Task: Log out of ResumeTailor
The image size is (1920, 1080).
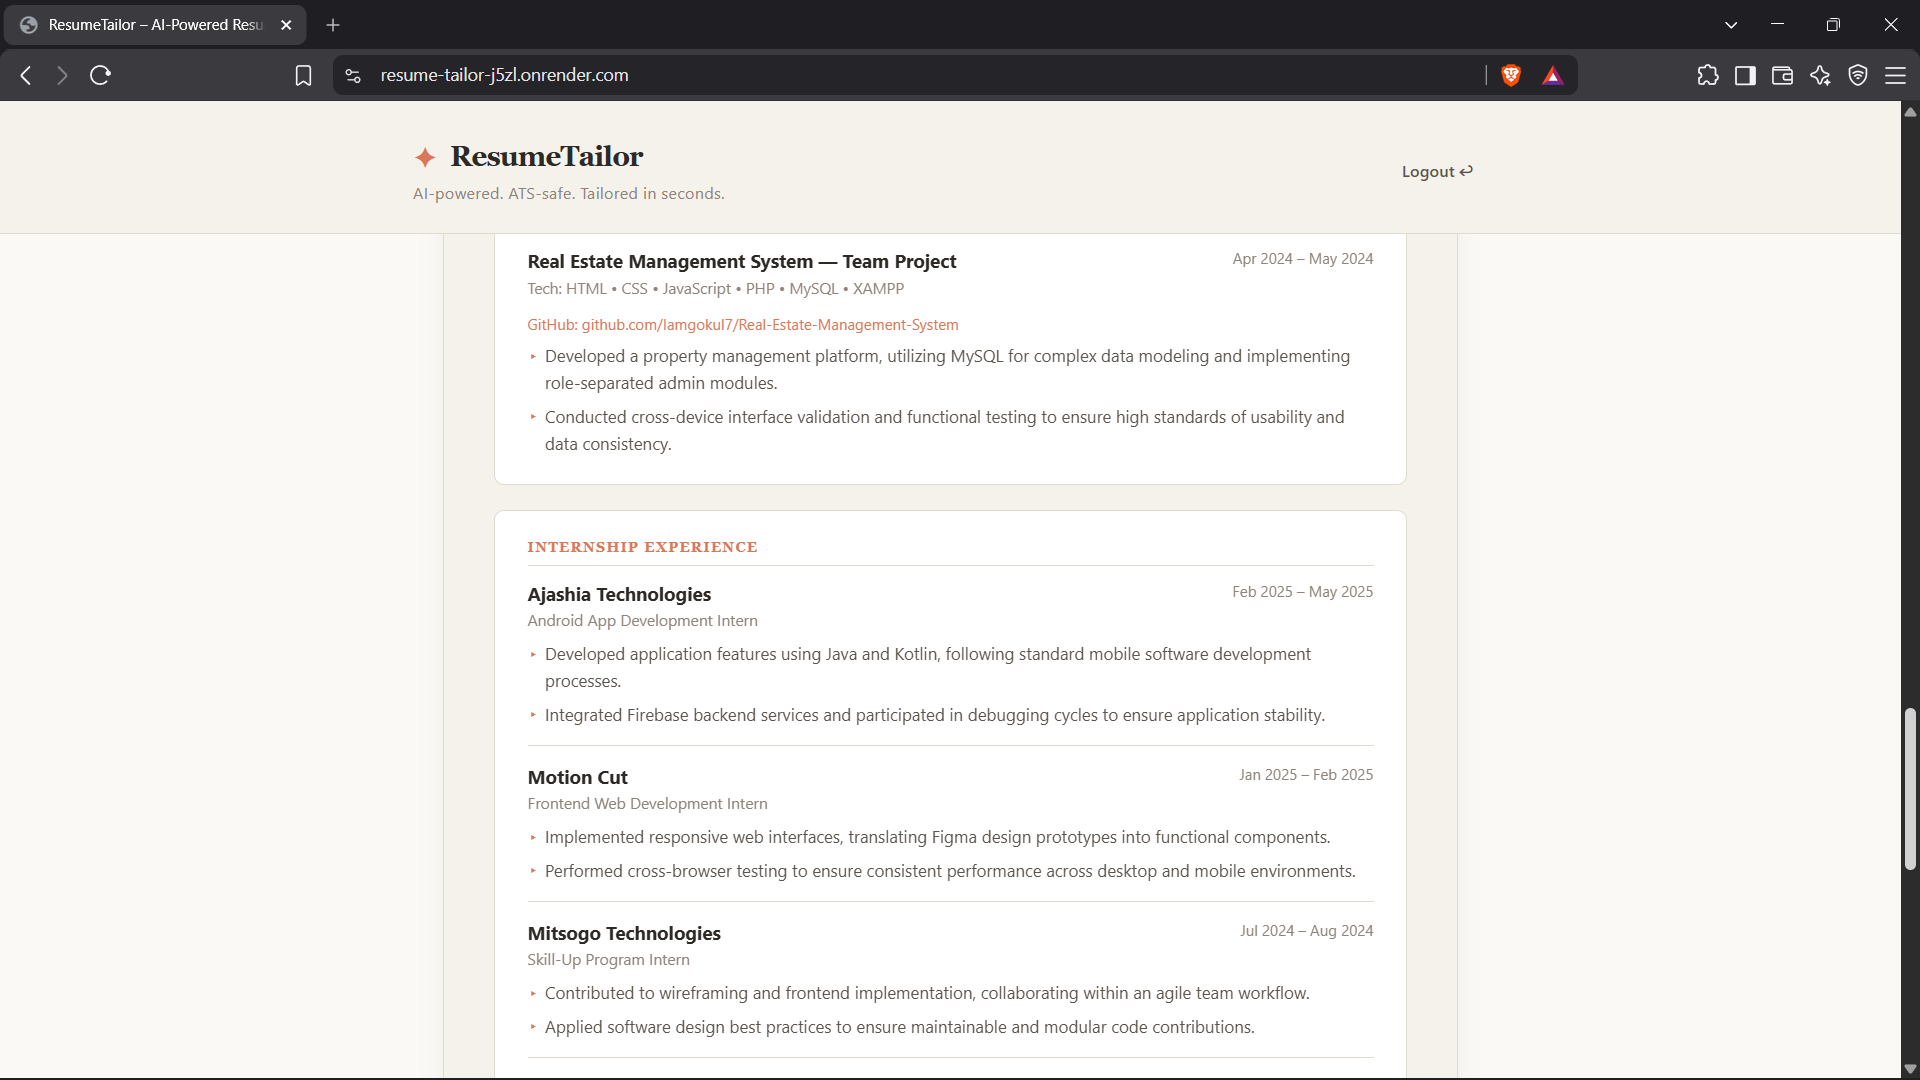Action: point(1437,172)
